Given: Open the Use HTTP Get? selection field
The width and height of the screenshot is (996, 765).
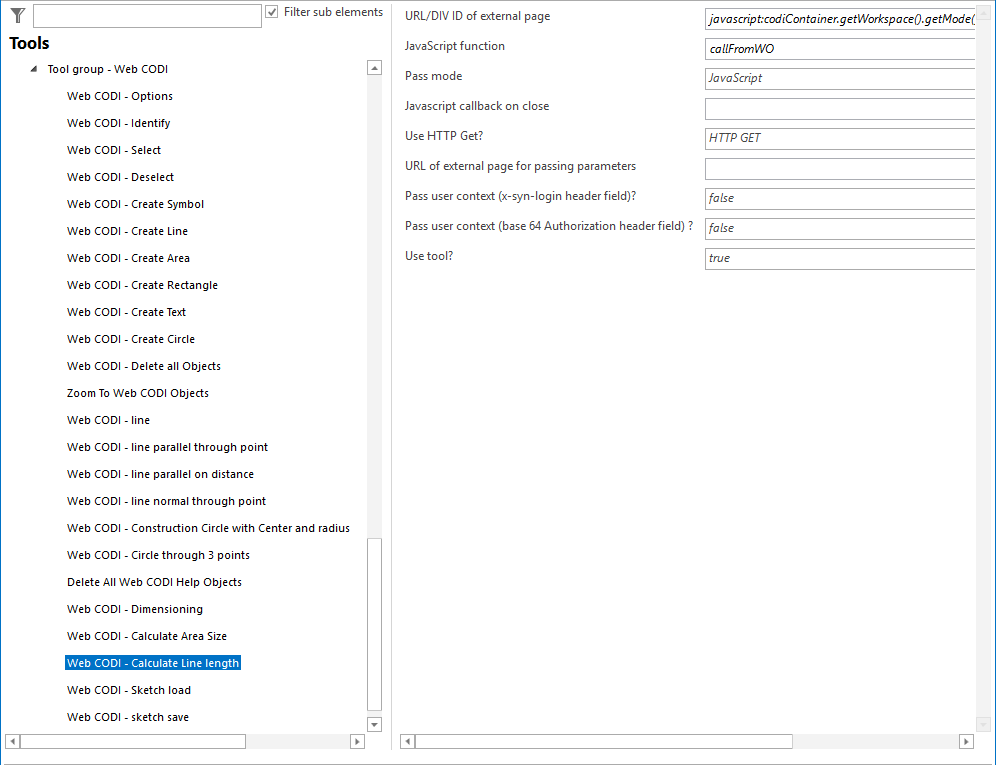Looking at the screenshot, I should pyautogui.click(x=840, y=138).
